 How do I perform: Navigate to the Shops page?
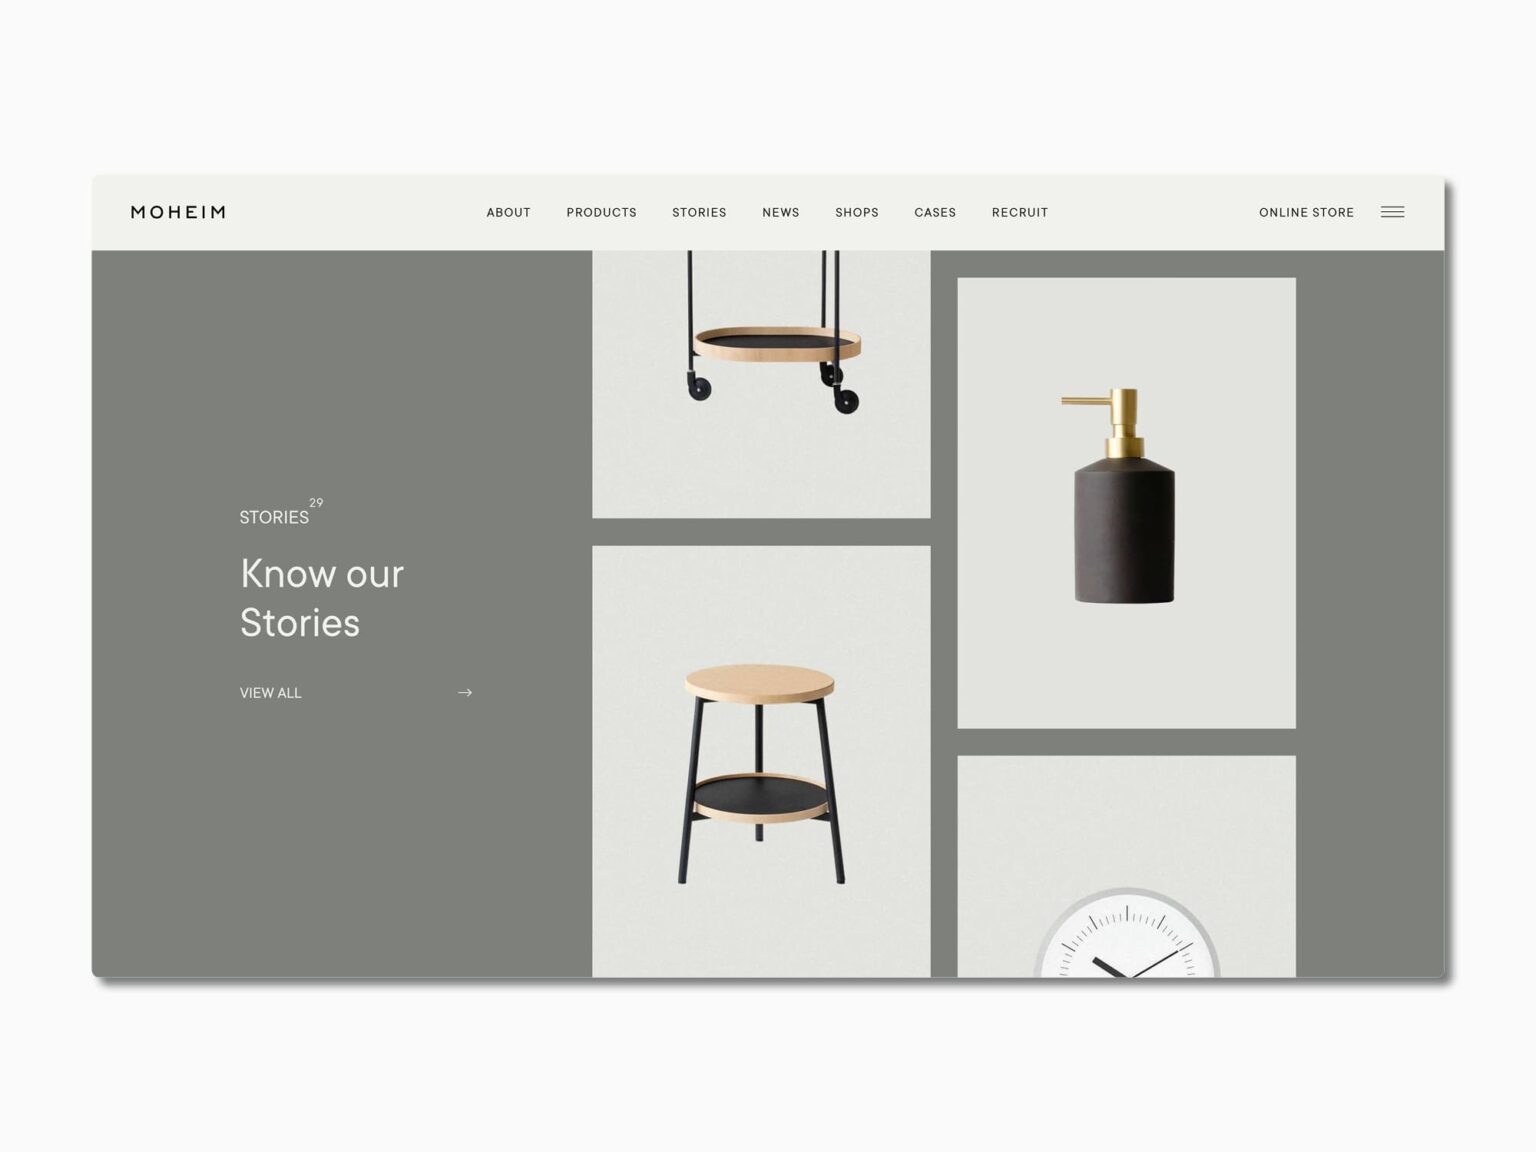(x=856, y=212)
